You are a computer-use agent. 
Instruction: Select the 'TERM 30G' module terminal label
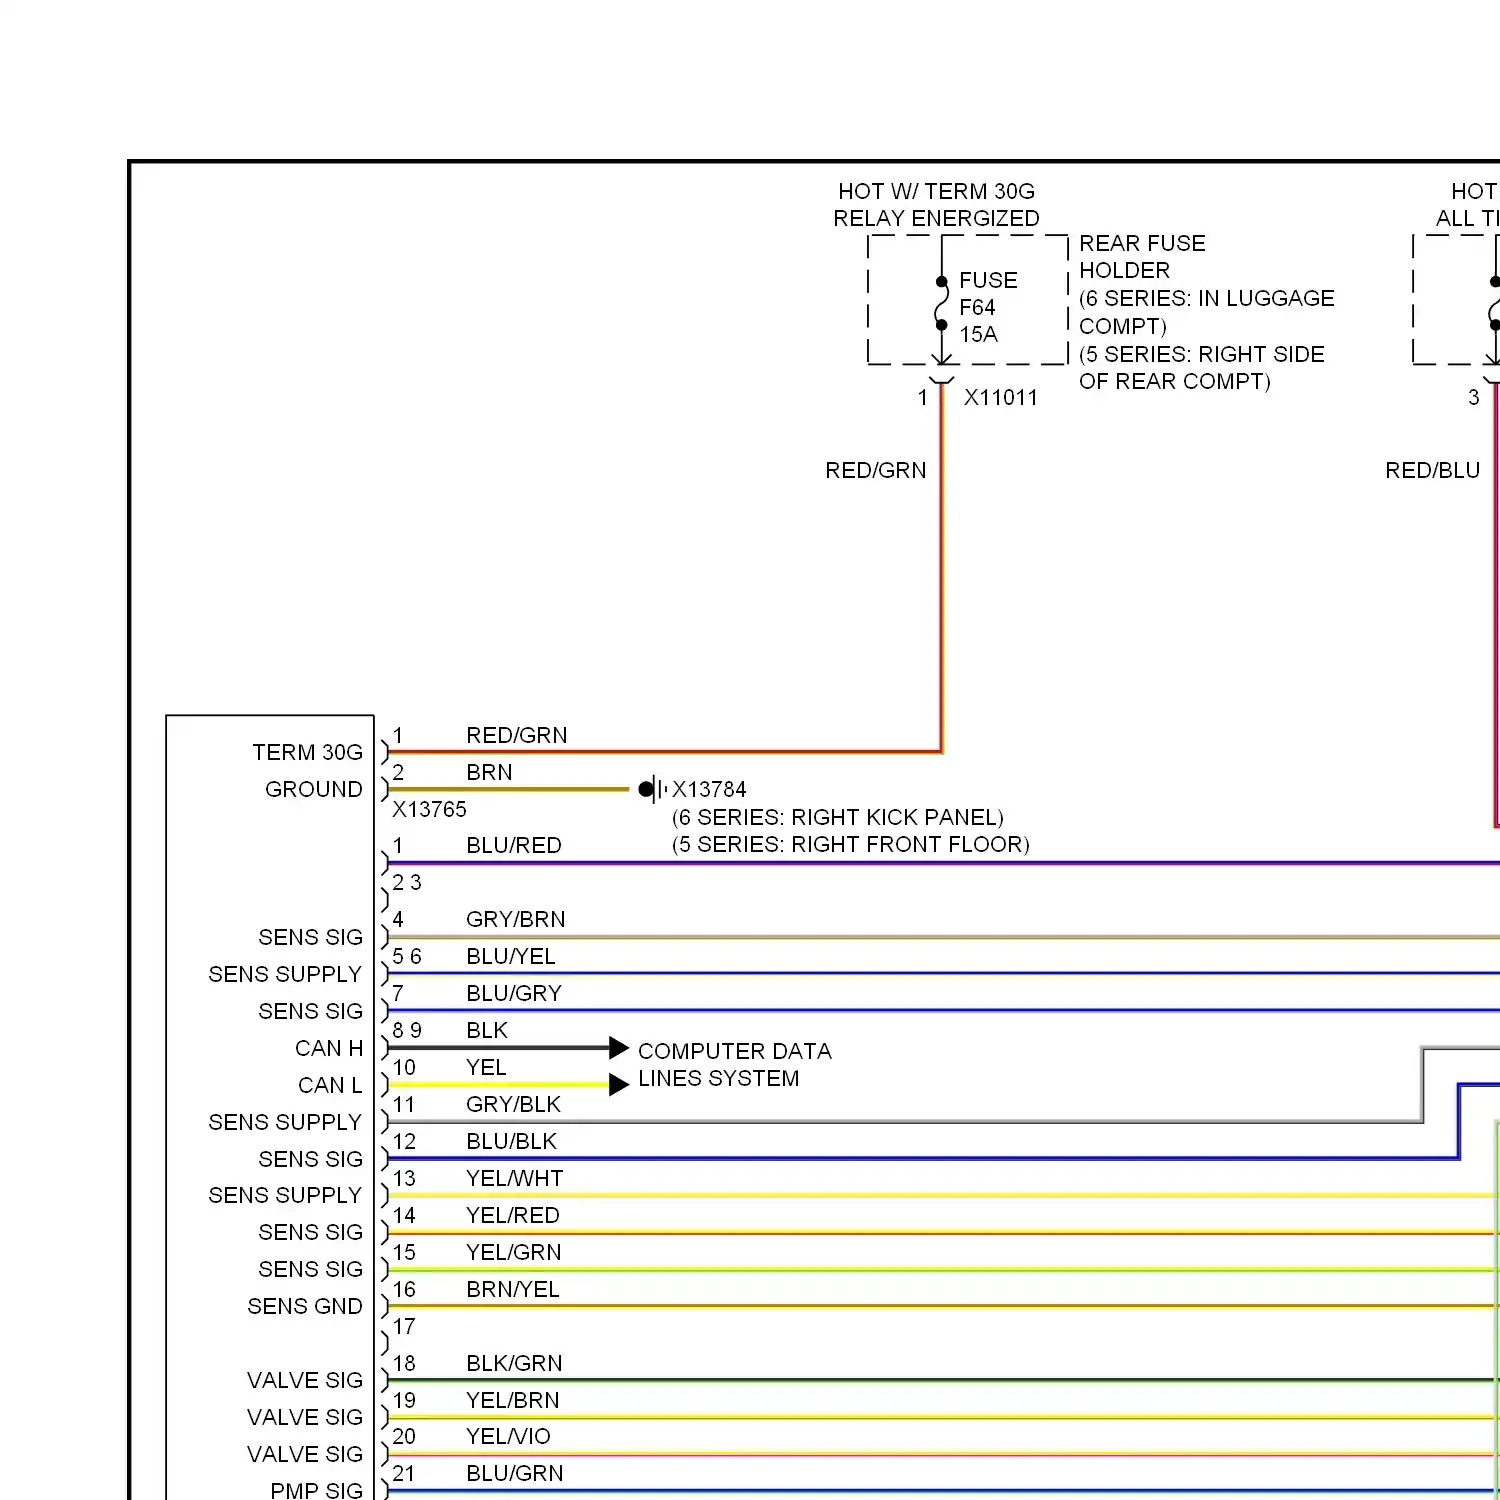(x=307, y=752)
